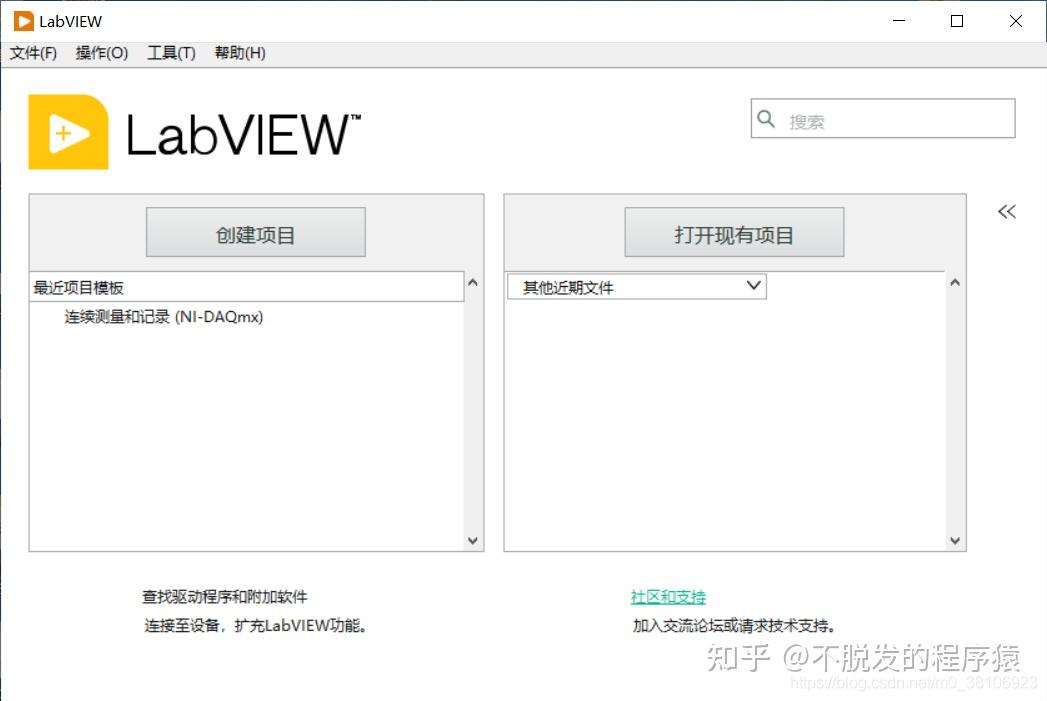Click the LabVIEW logo icon
The width and height of the screenshot is (1047, 701).
click(x=67, y=131)
